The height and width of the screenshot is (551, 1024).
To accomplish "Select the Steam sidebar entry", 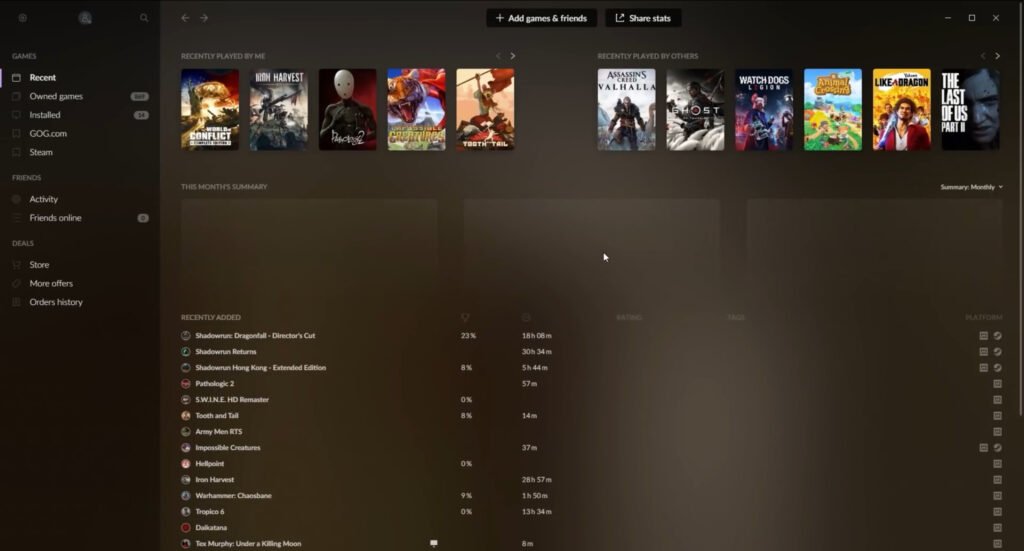I will (x=40, y=152).
